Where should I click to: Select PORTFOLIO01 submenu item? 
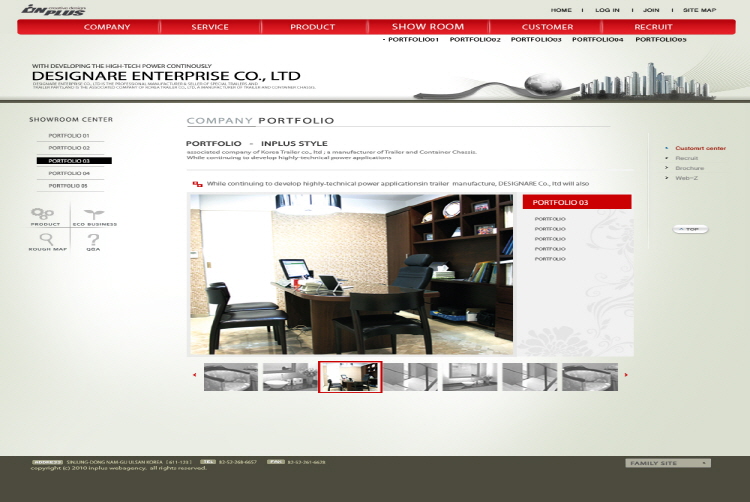tap(413, 40)
